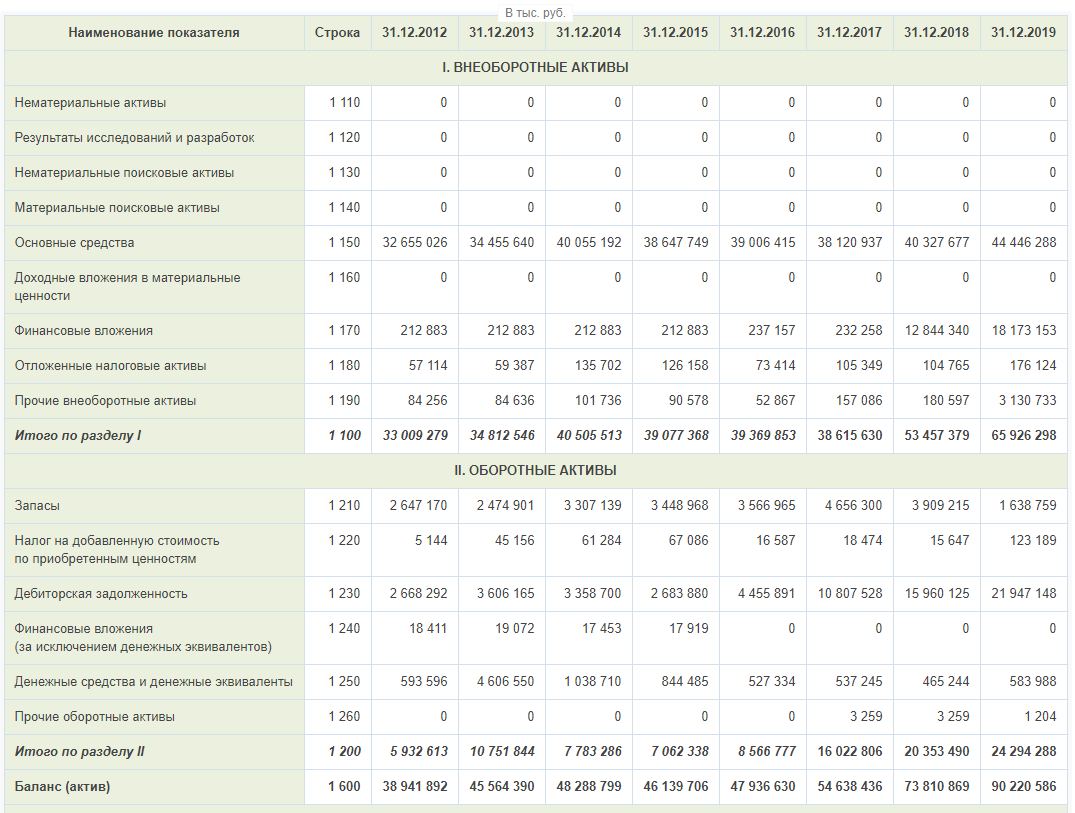Click total 65 926 298 for section I
The width and height of the screenshot is (1075, 813).
1024,435
